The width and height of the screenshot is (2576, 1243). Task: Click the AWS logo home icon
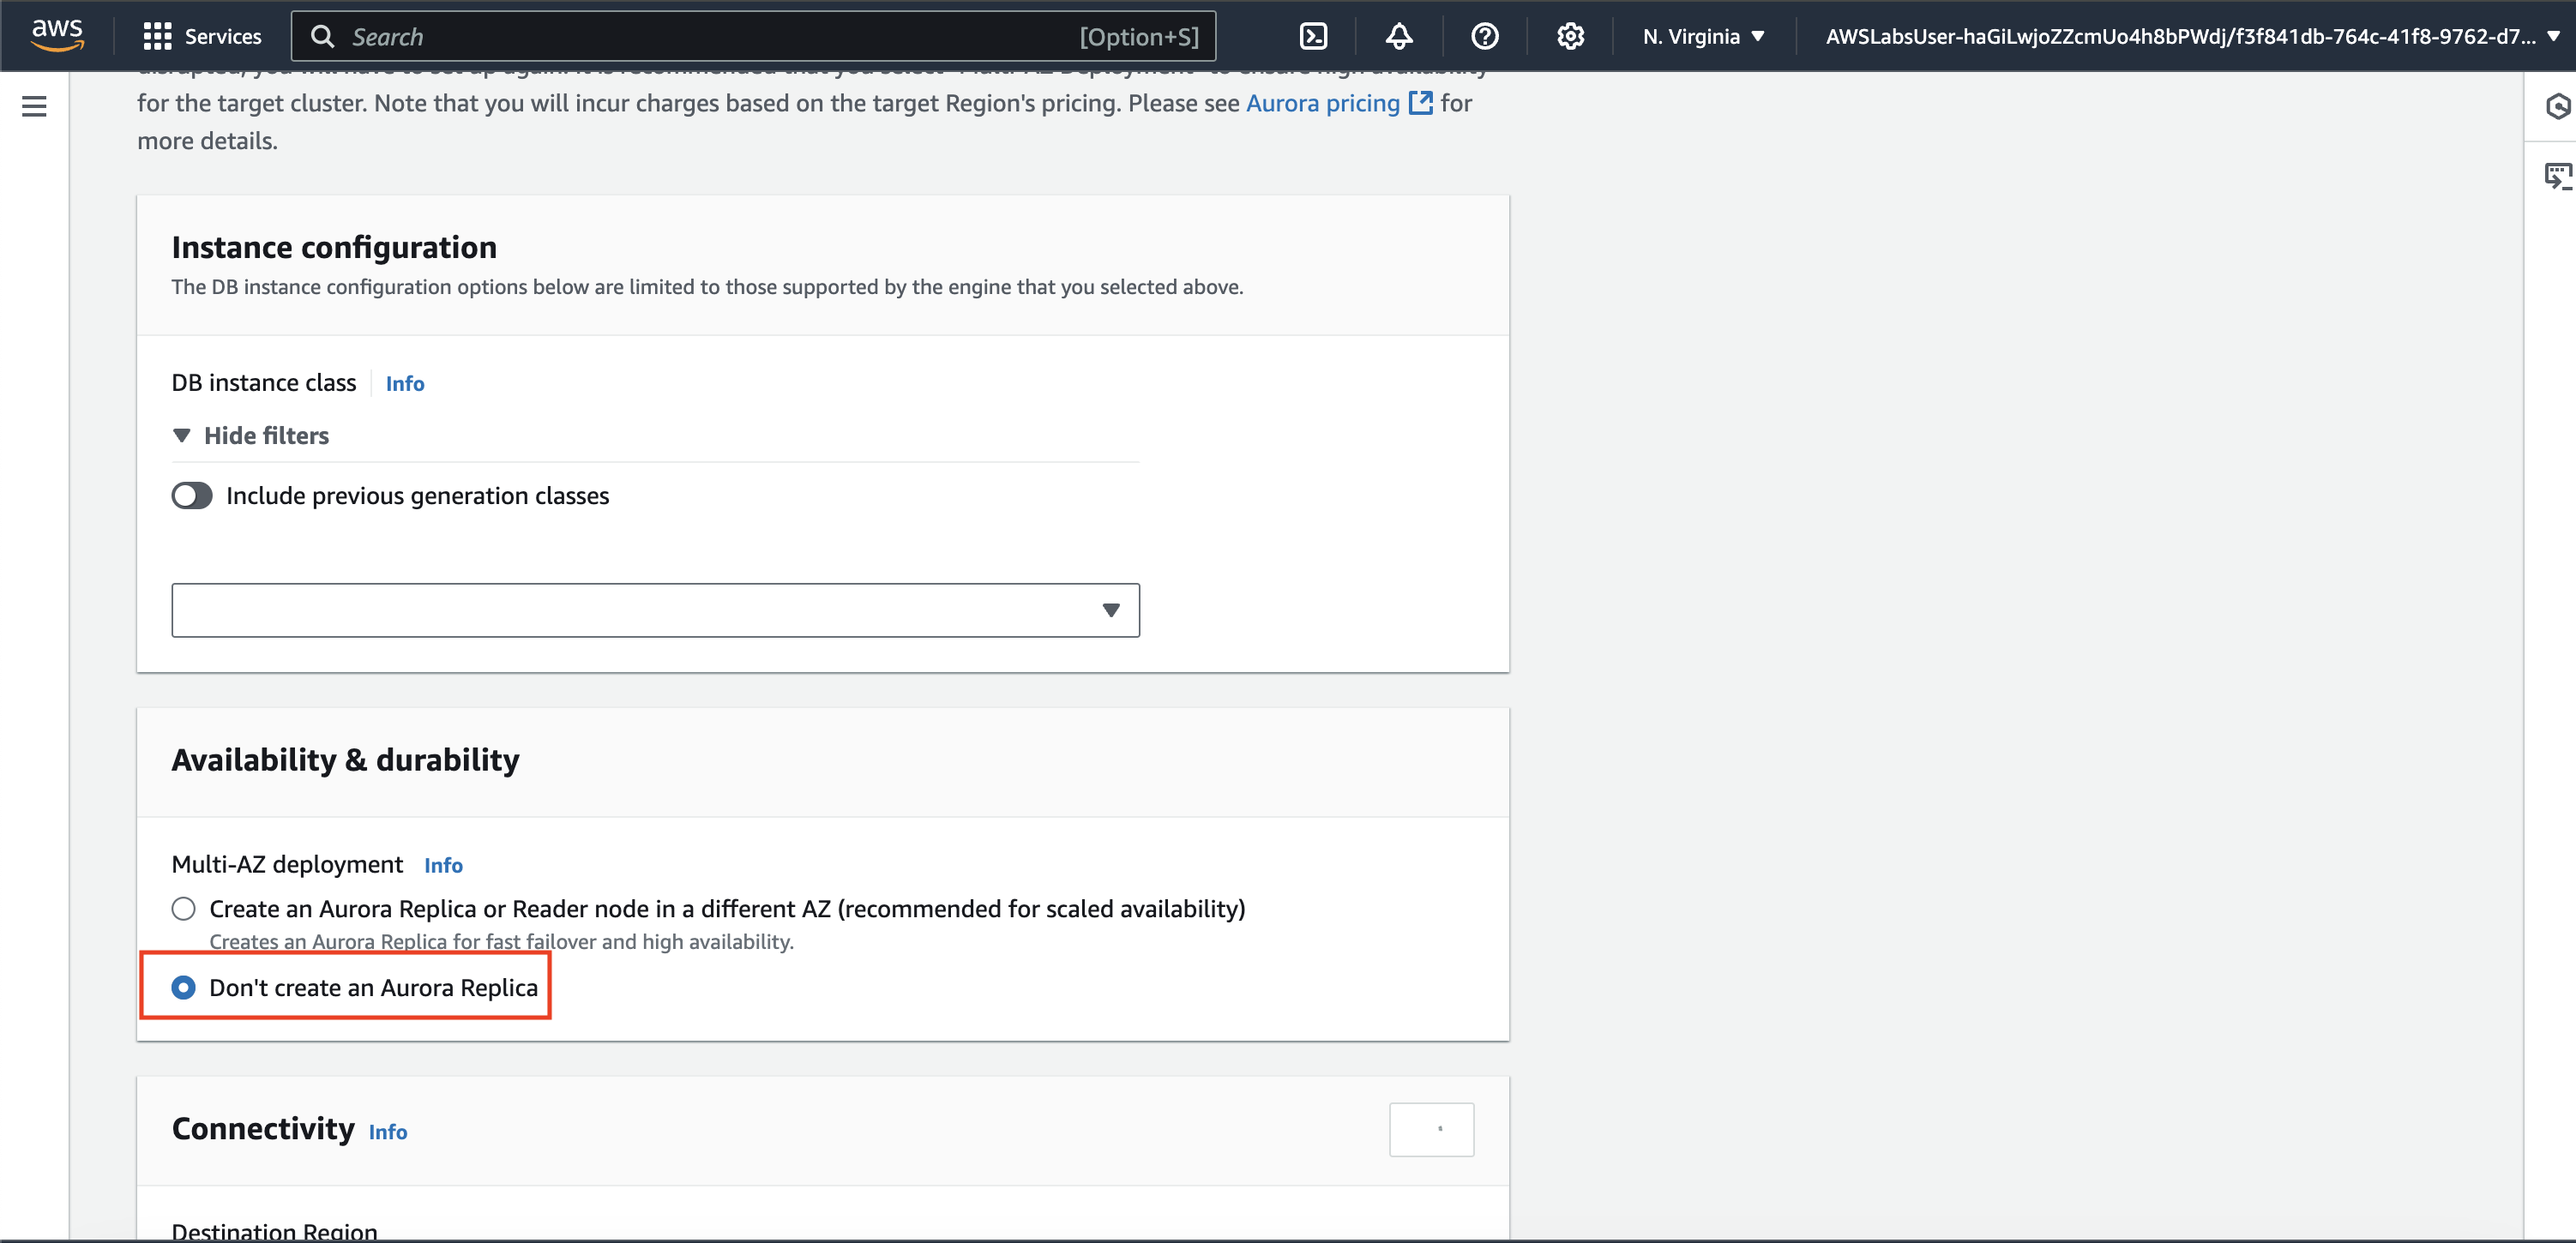[57, 35]
